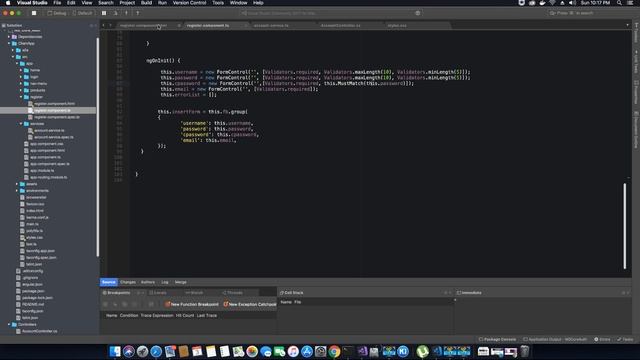Open the File menu
Screen dimensions: 640x360
click(57, 3)
